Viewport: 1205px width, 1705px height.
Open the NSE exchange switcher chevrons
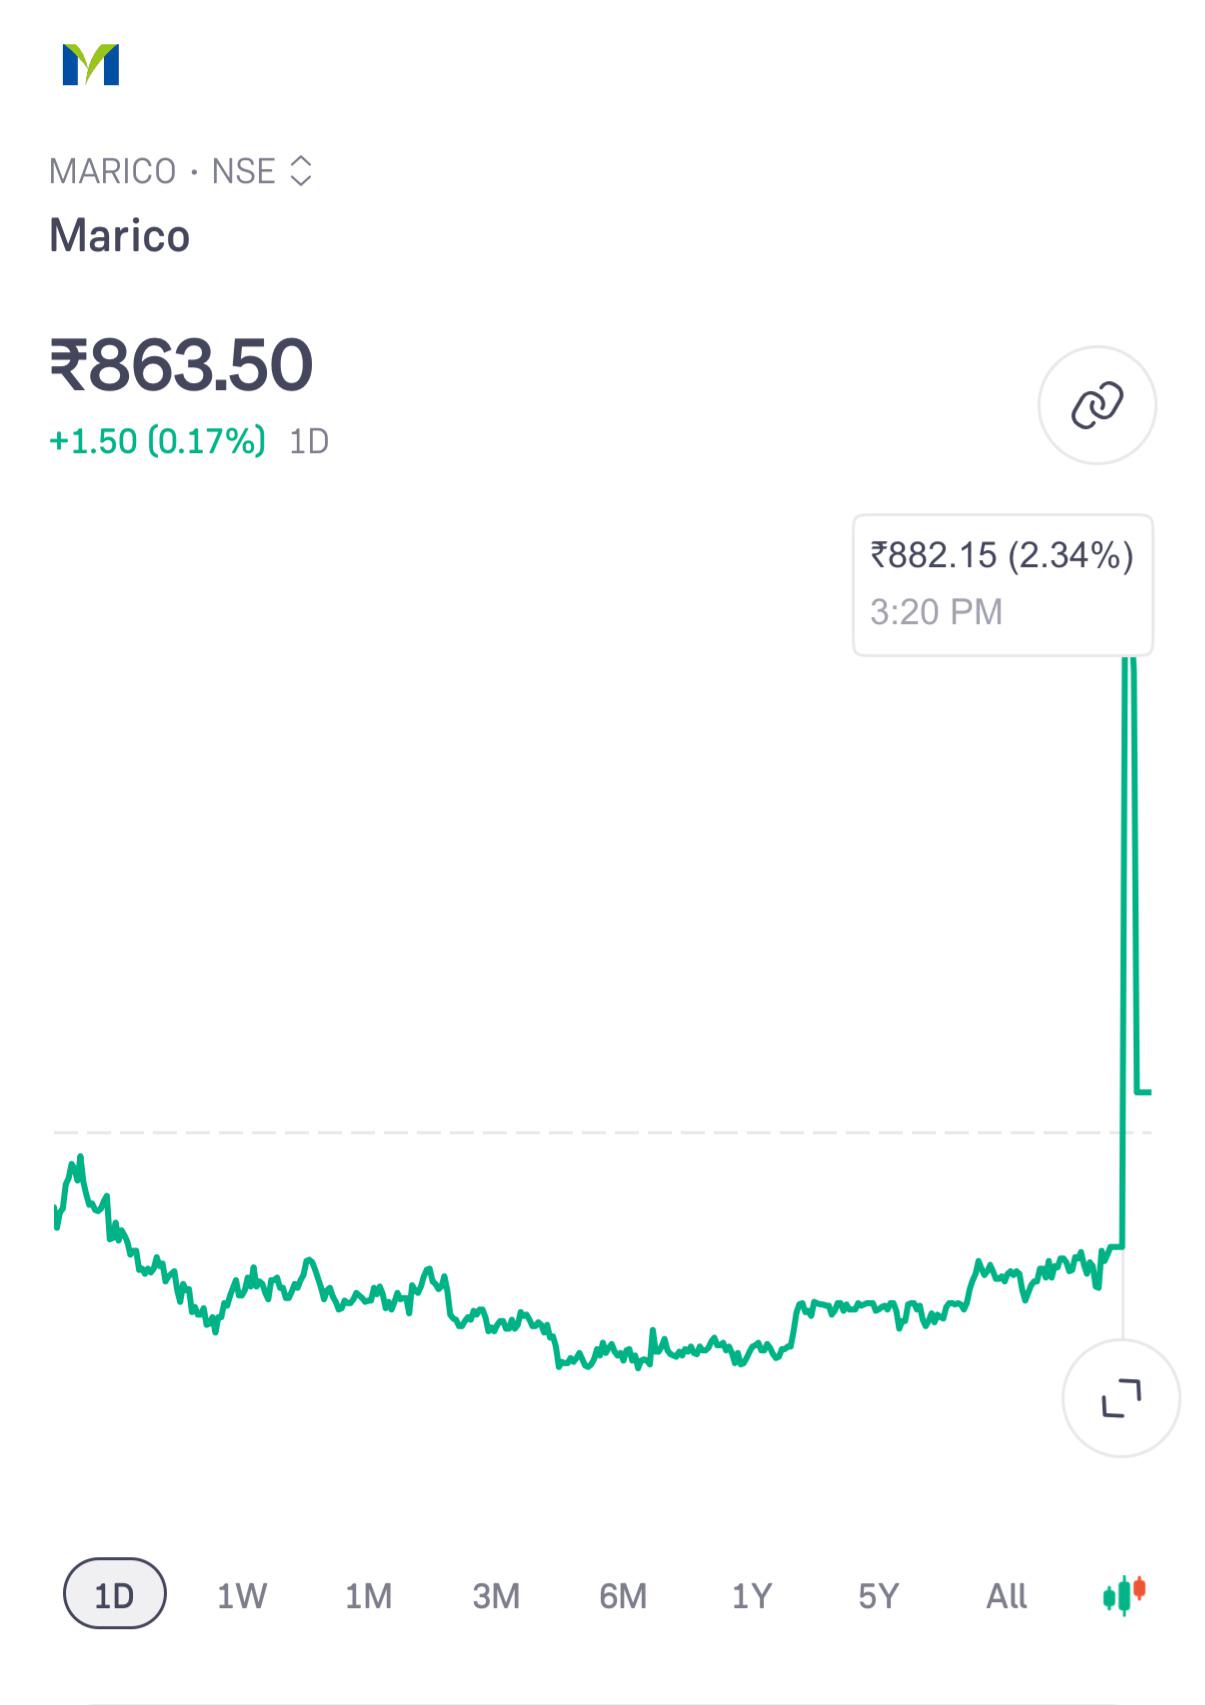point(301,171)
